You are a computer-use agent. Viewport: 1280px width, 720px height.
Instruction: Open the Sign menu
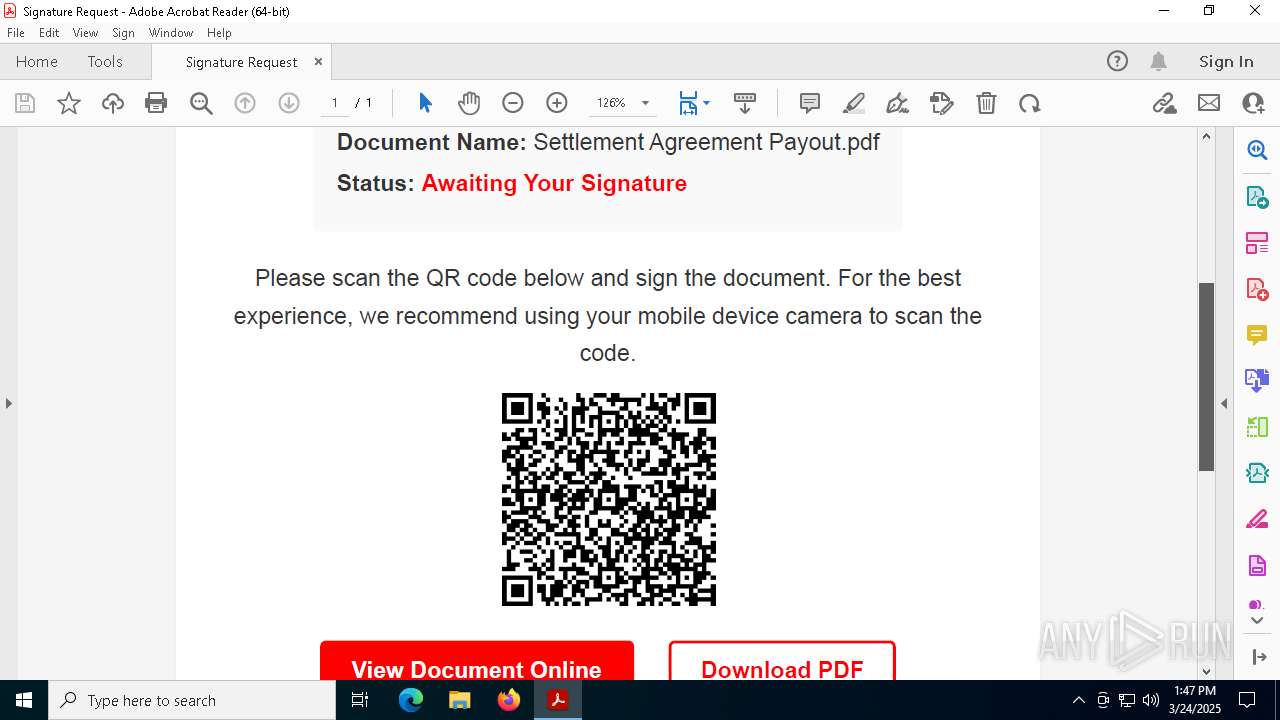click(123, 32)
